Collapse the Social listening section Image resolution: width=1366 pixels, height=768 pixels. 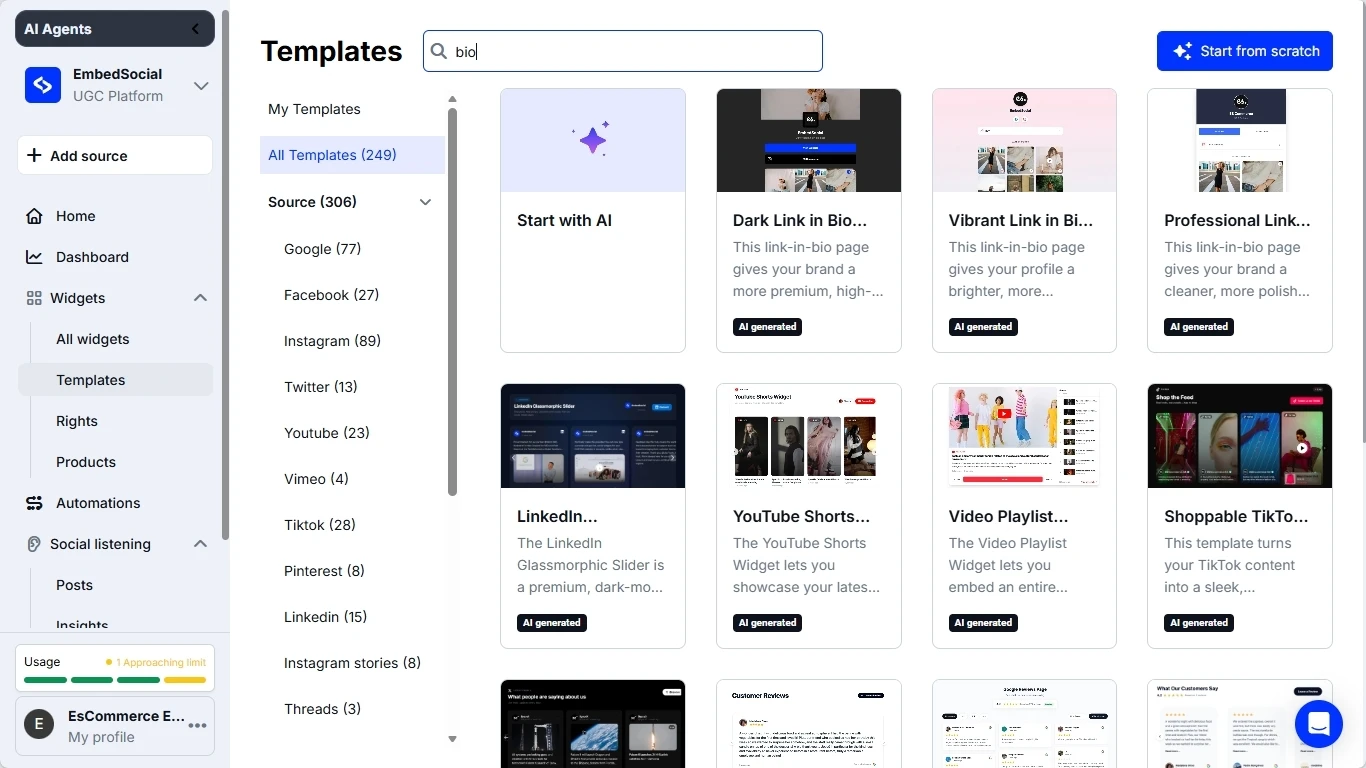200,544
